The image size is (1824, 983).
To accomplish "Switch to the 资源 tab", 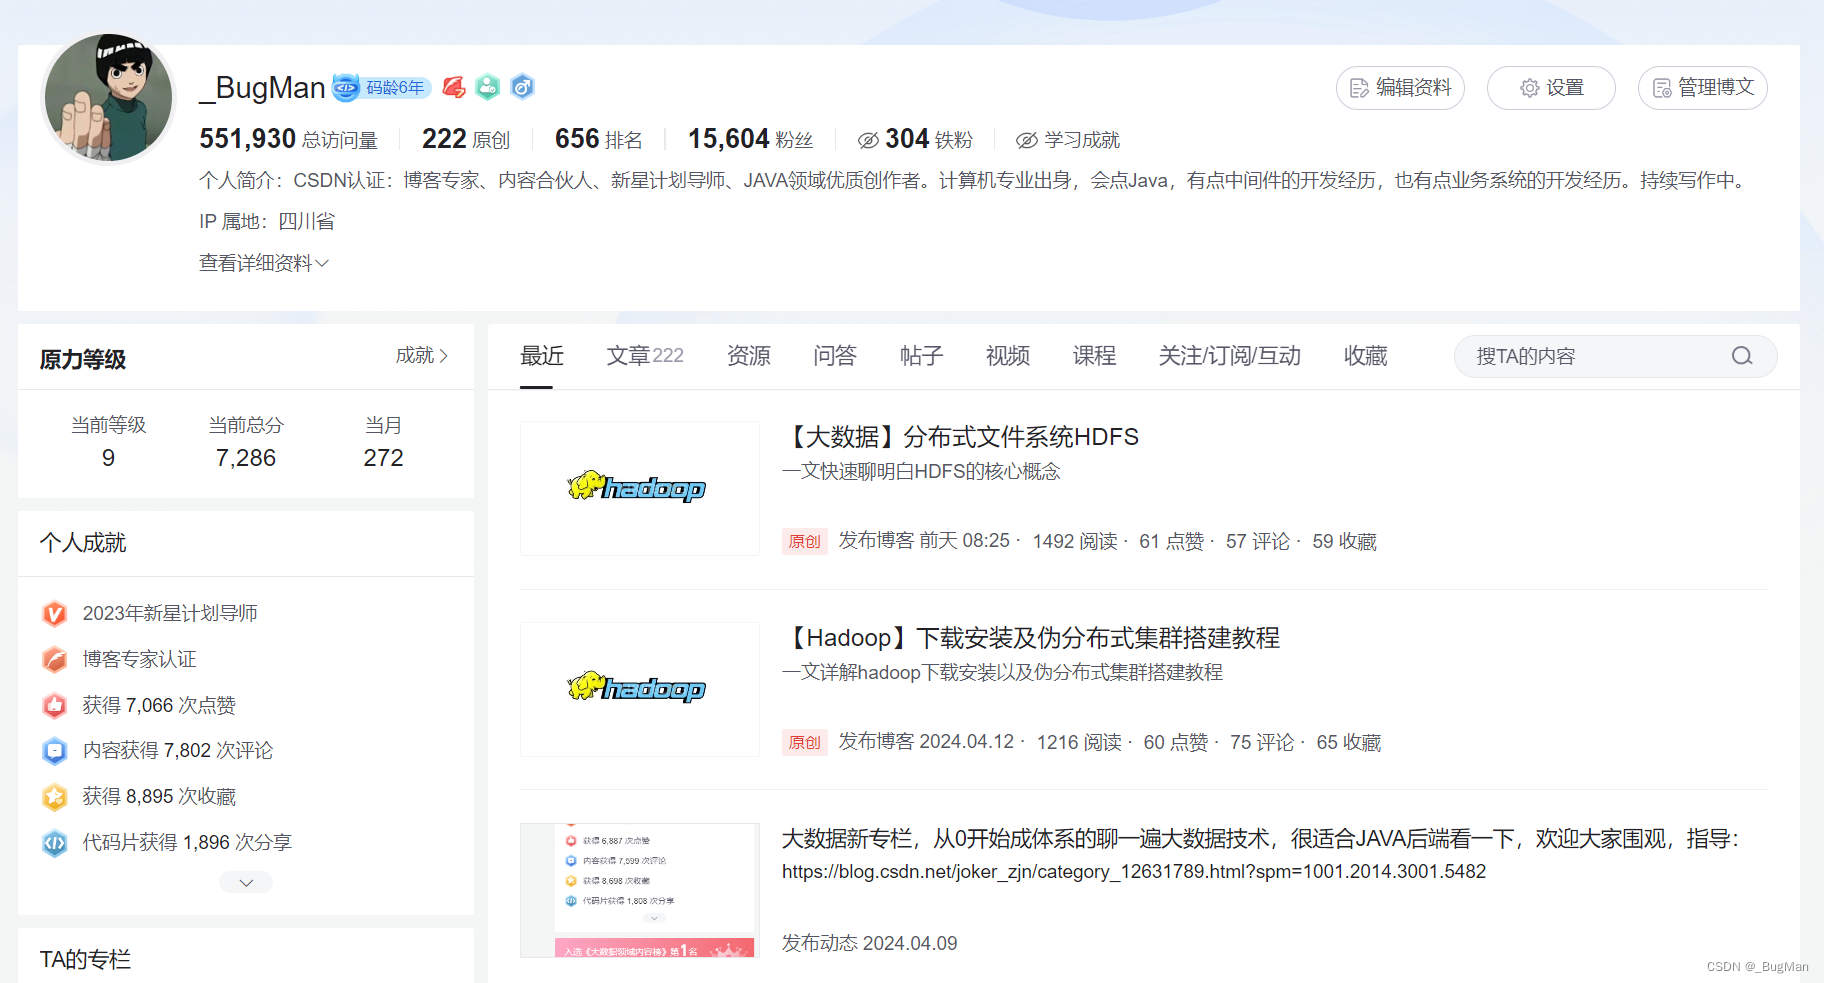I will 749,356.
